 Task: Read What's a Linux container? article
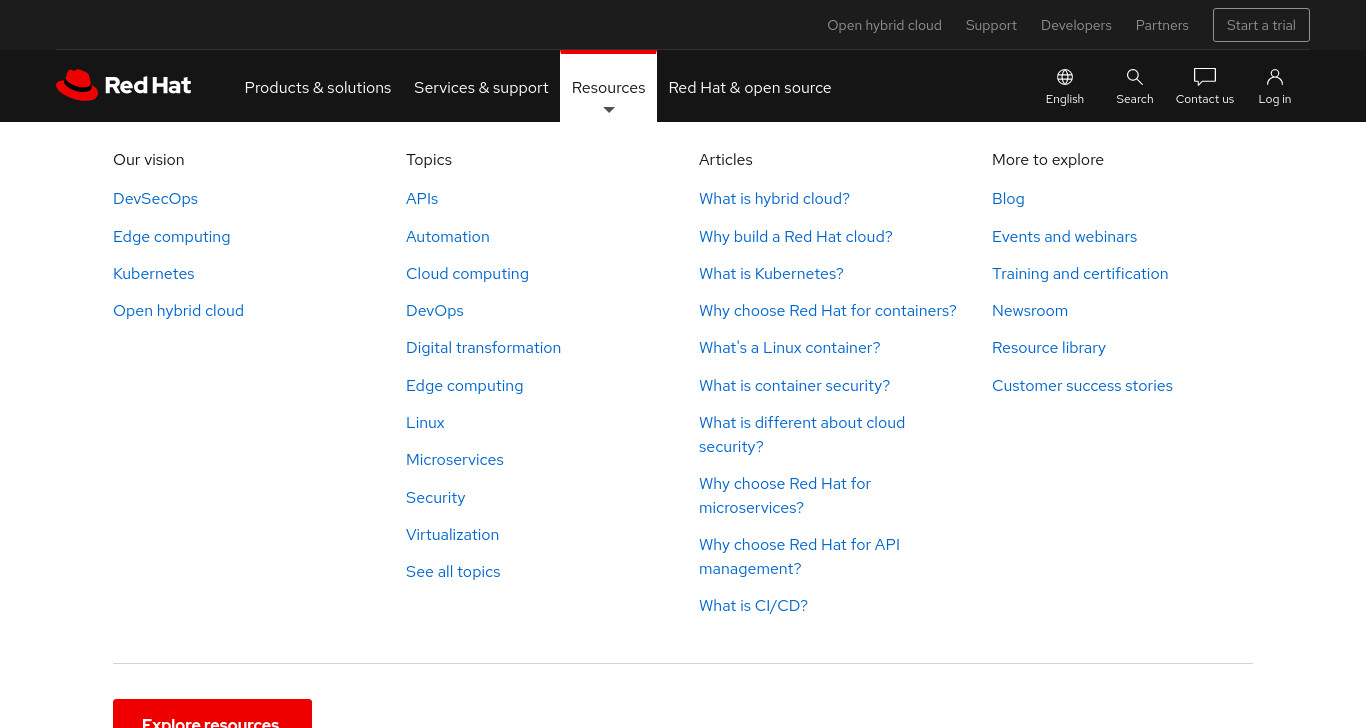point(789,348)
